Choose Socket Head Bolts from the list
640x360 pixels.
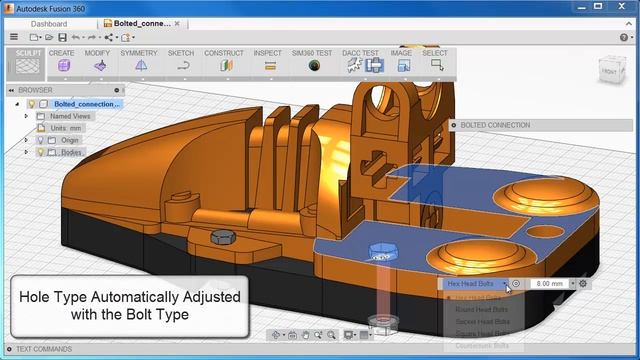(x=482, y=322)
